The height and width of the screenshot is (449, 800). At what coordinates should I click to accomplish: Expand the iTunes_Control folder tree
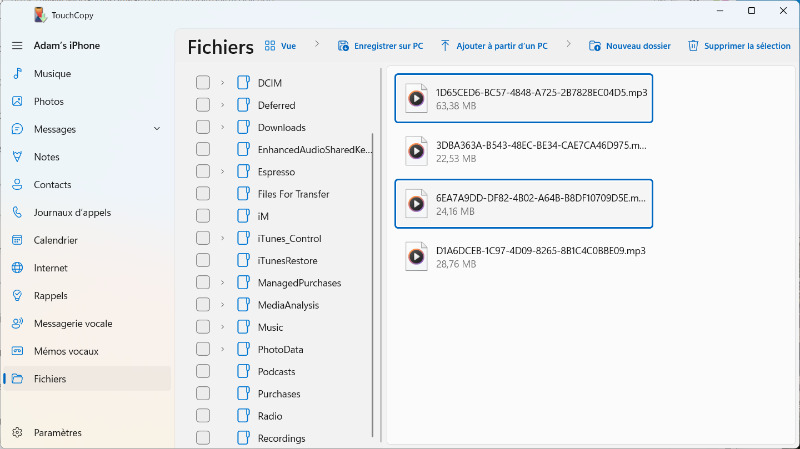tap(222, 238)
